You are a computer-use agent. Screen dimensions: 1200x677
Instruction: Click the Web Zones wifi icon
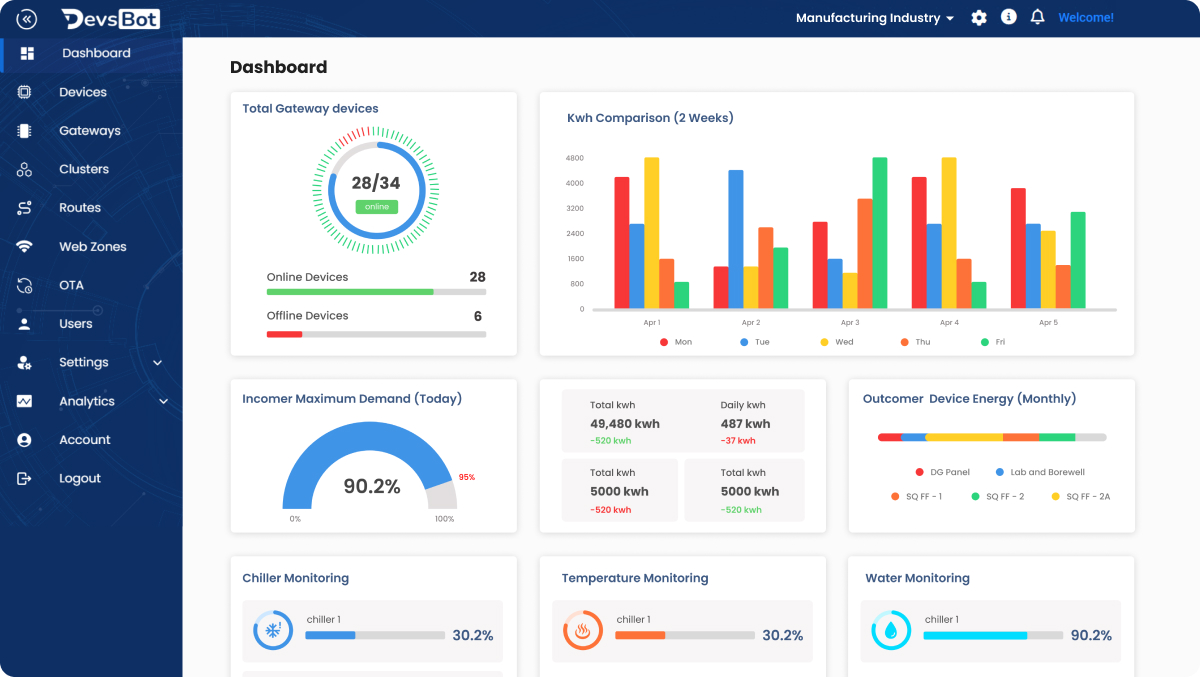(25, 247)
